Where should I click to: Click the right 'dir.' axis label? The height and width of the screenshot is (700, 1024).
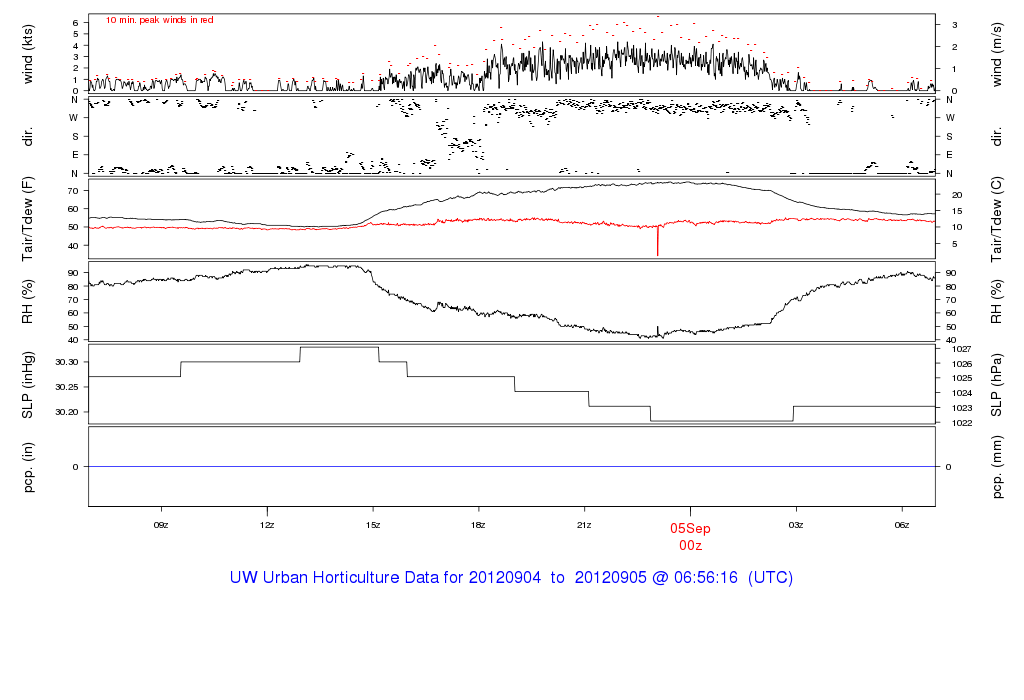tap(996, 138)
